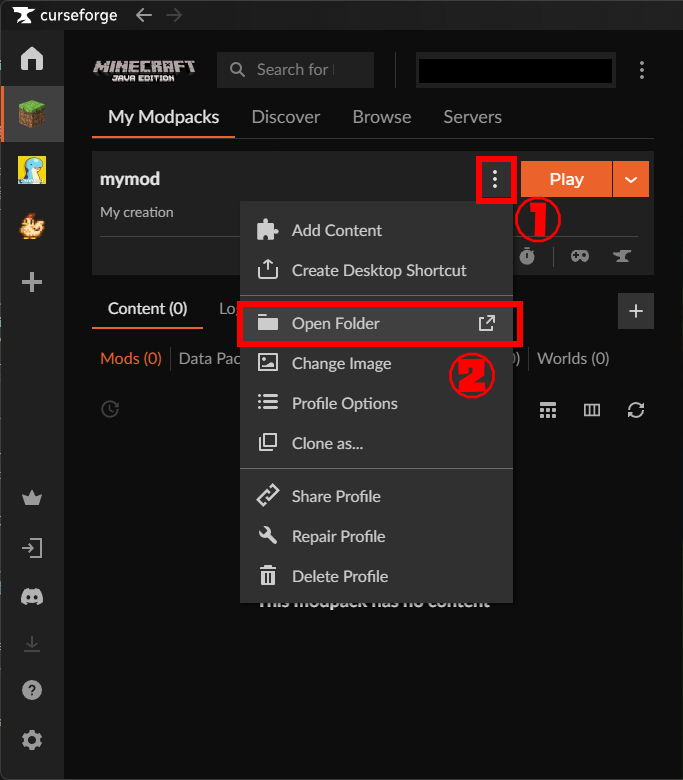Click the plus icon to add a game
The height and width of the screenshot is (780, 683).
pyautogui.click(x=32, y=282)
